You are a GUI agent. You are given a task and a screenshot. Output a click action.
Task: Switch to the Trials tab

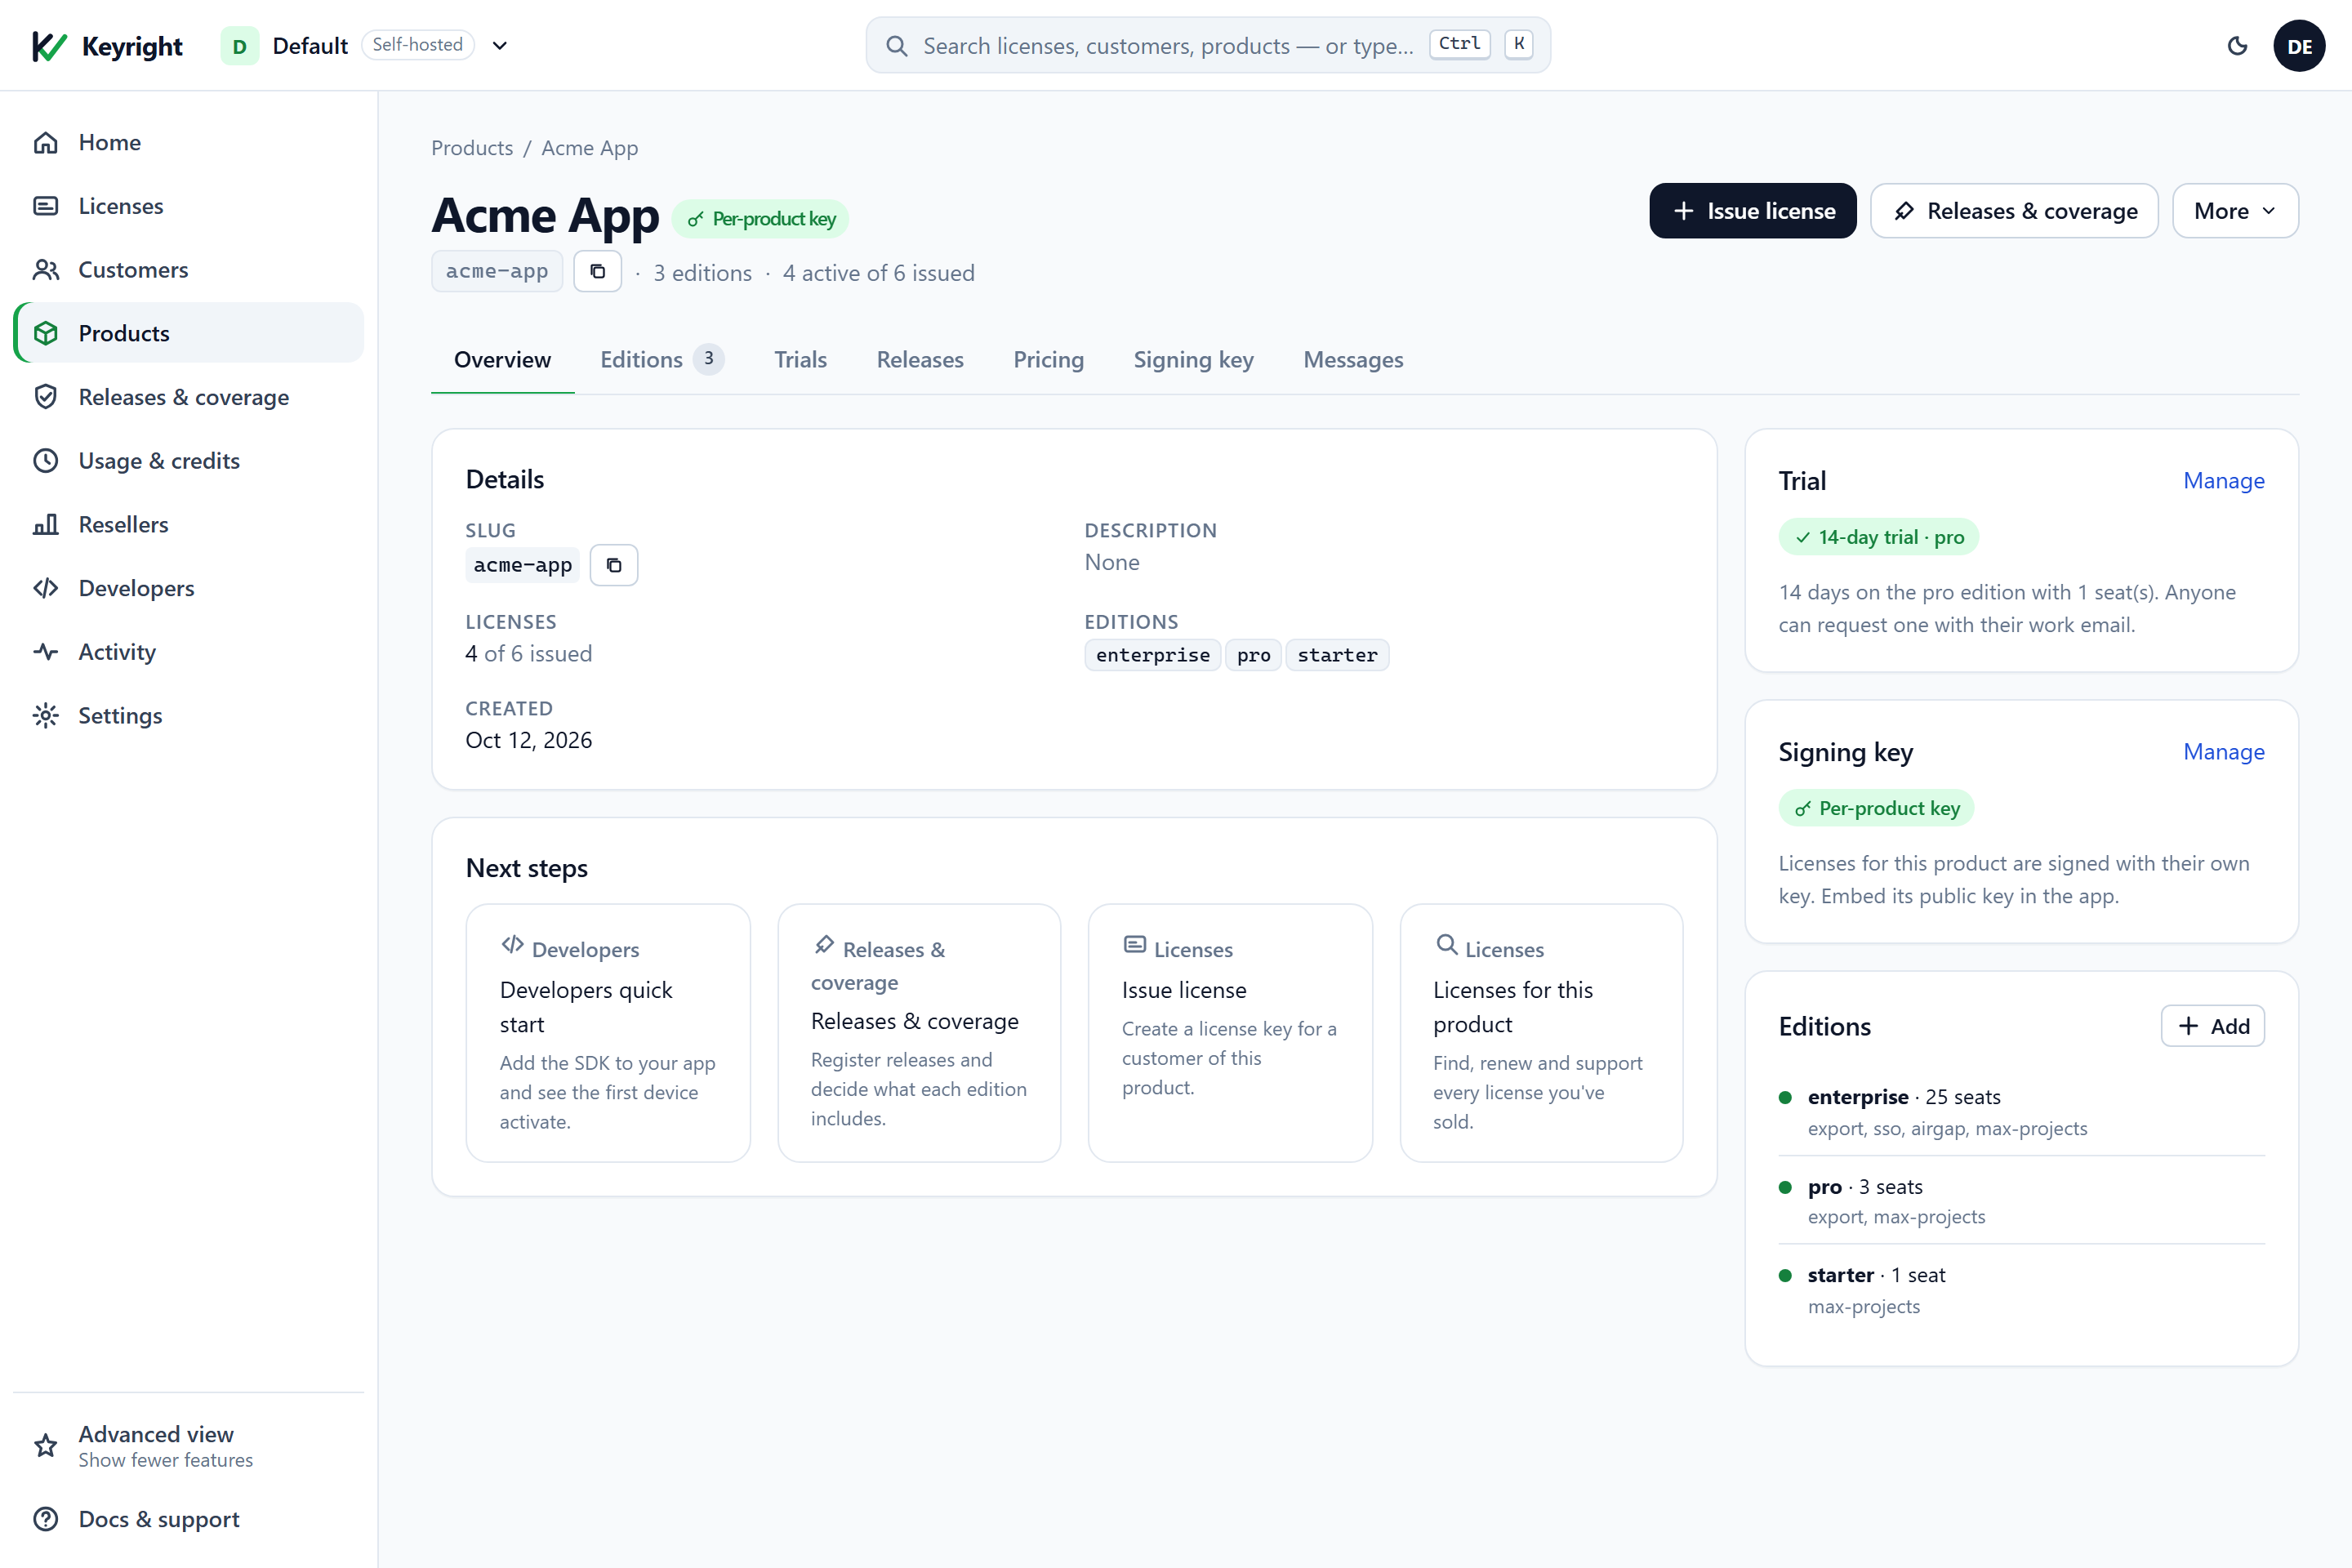(800, 360)
